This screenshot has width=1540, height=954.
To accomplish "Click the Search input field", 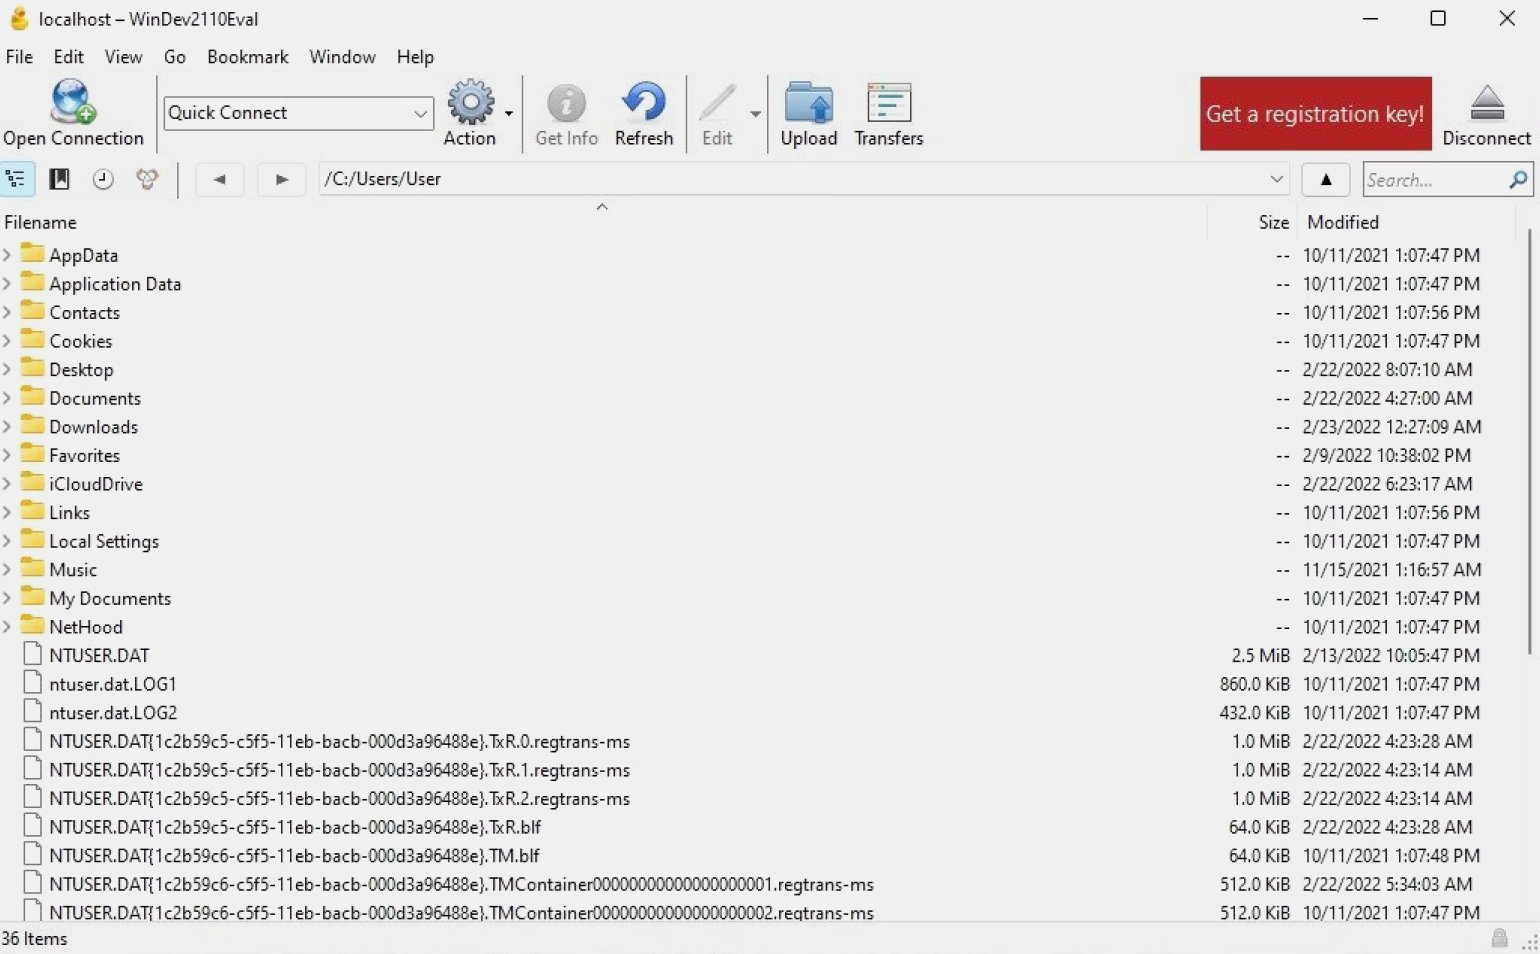I will (x=1434, y=180).
